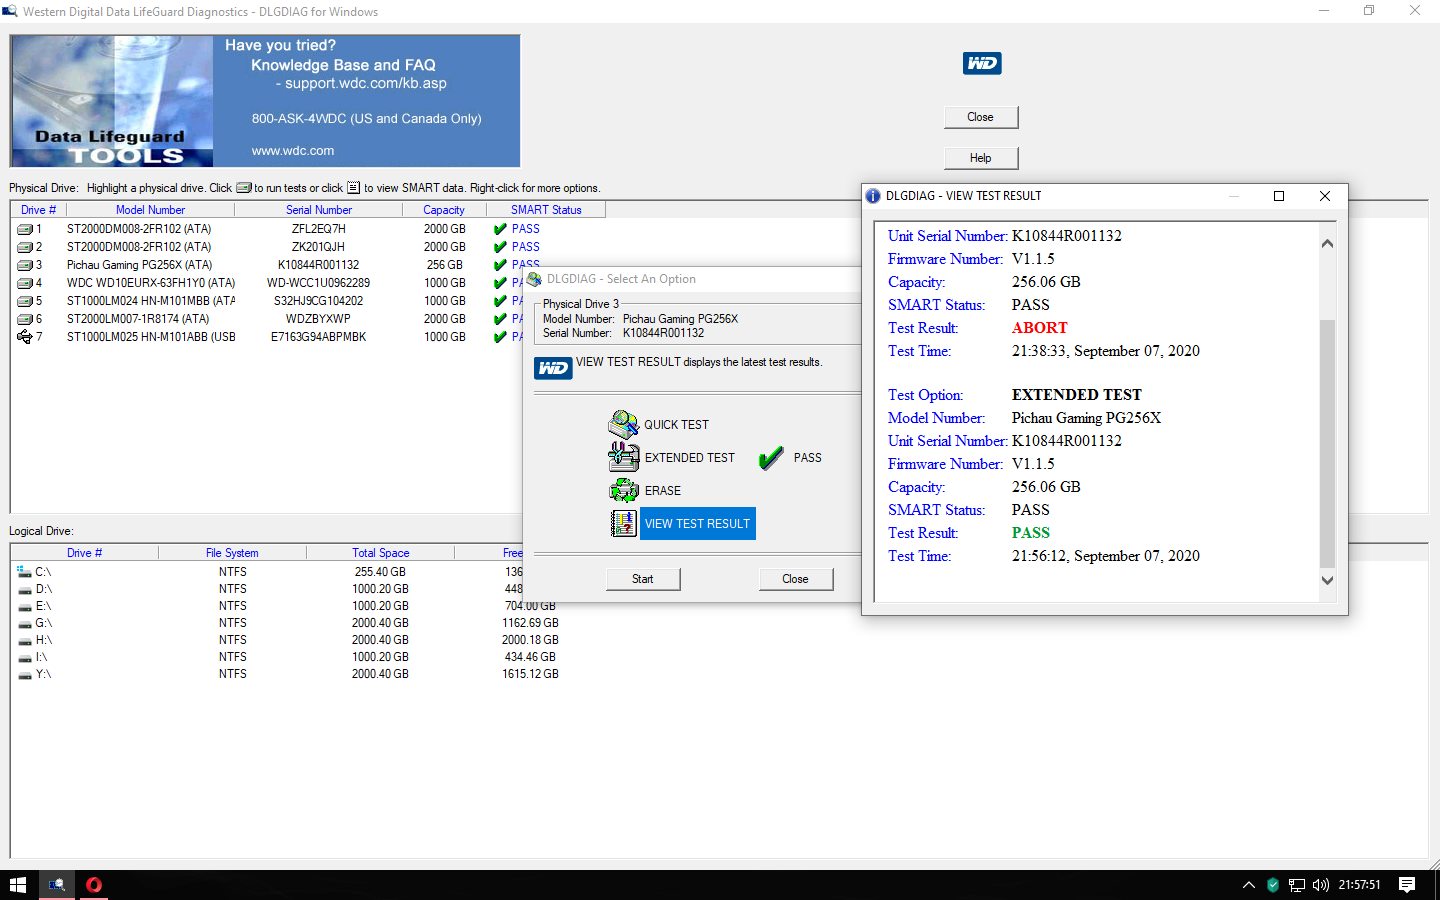Click drive 4 disk icon

click(x=25, y=283)
